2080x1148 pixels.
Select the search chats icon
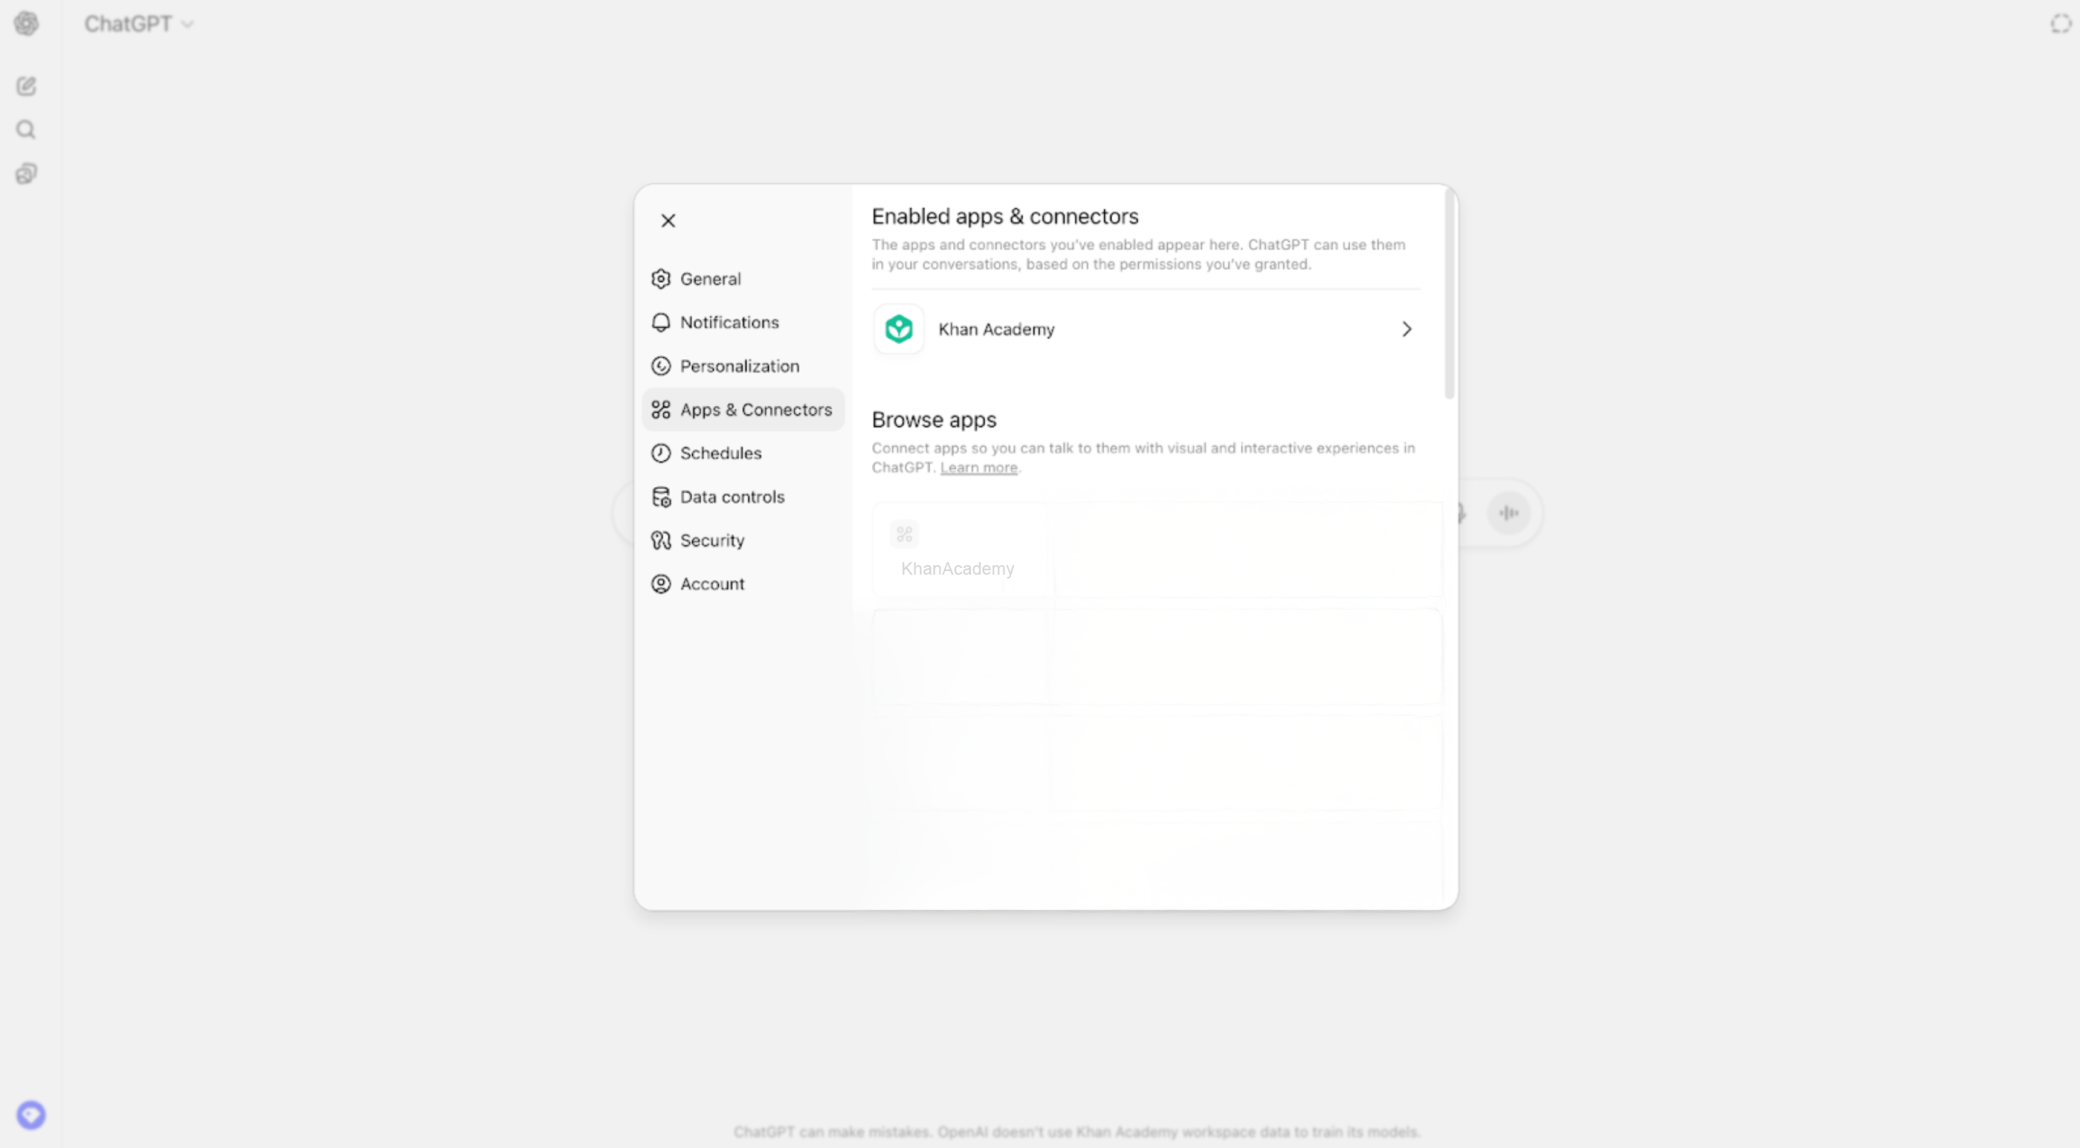tap(25, 128)
